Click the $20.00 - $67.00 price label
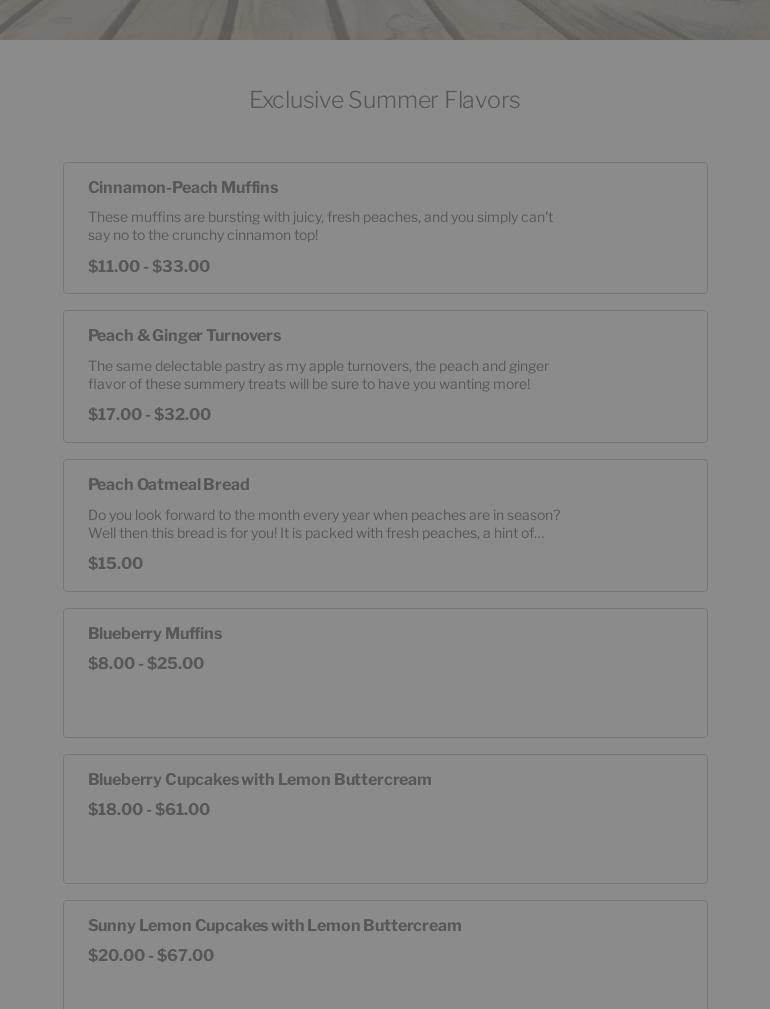 click(x=151, y=955)
